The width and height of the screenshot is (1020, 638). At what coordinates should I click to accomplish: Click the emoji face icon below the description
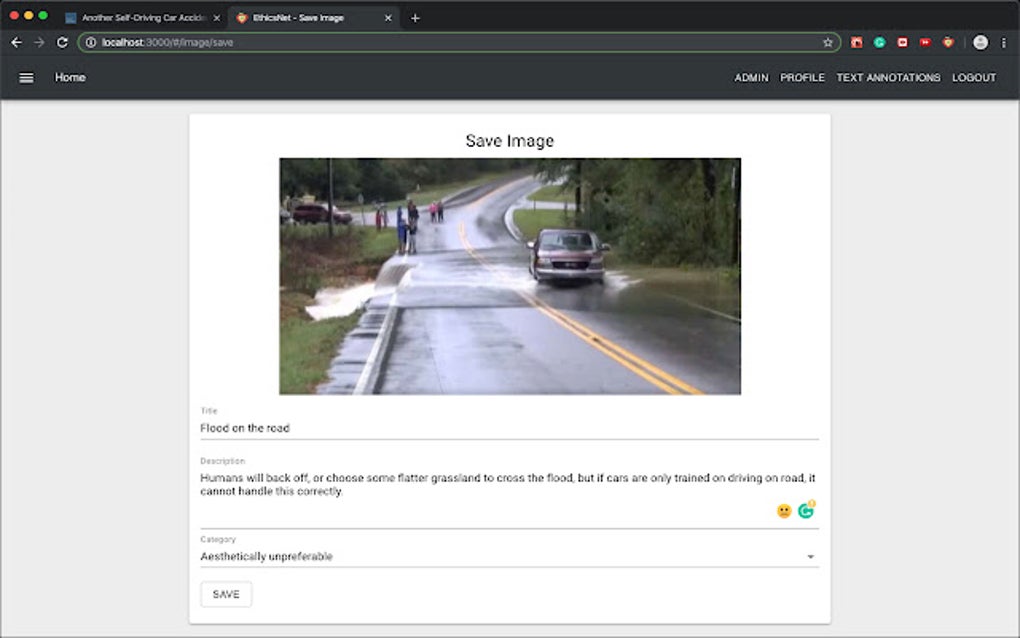click(783, 510)
